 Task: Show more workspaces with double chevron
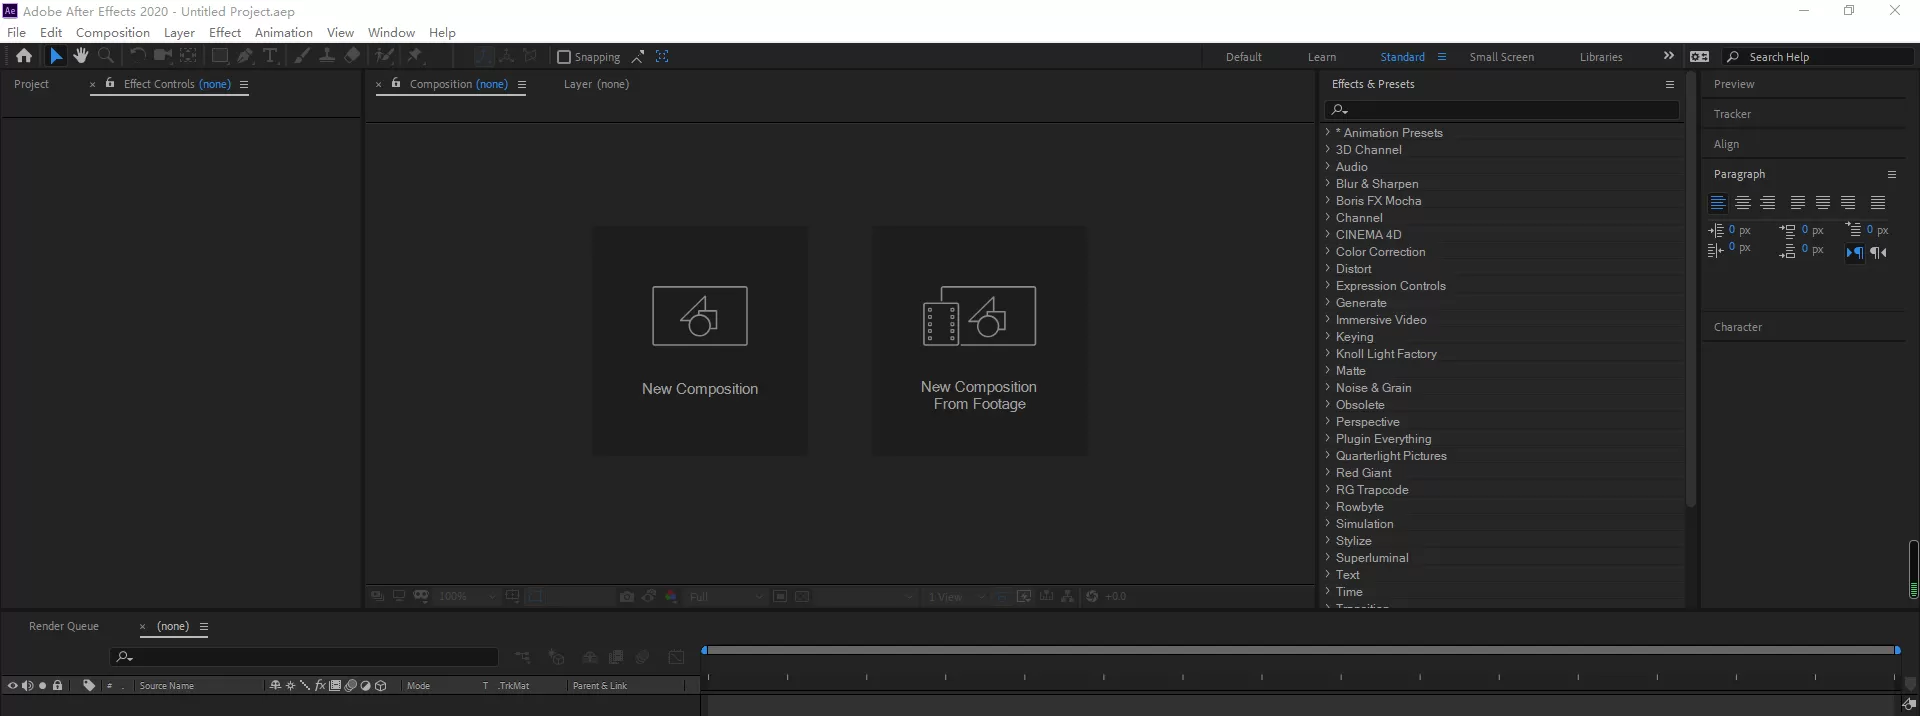click(x=1668, y=56)
